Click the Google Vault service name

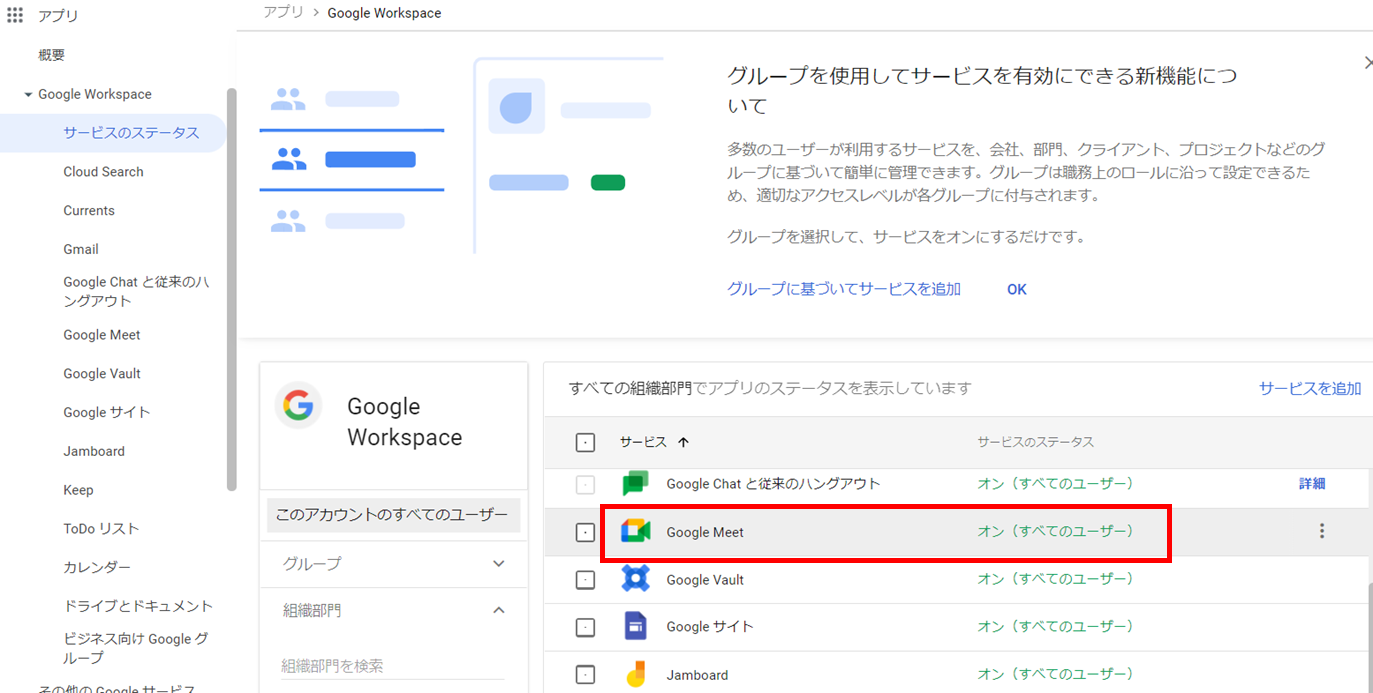click(x=705, y=580)
